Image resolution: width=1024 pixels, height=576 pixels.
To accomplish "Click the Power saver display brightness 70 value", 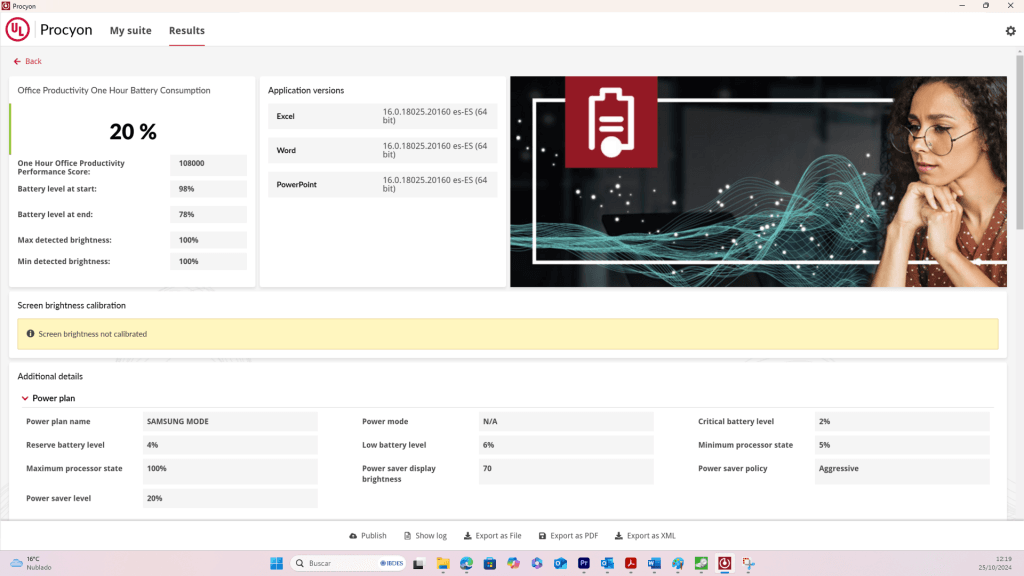I will coord(566,472).
